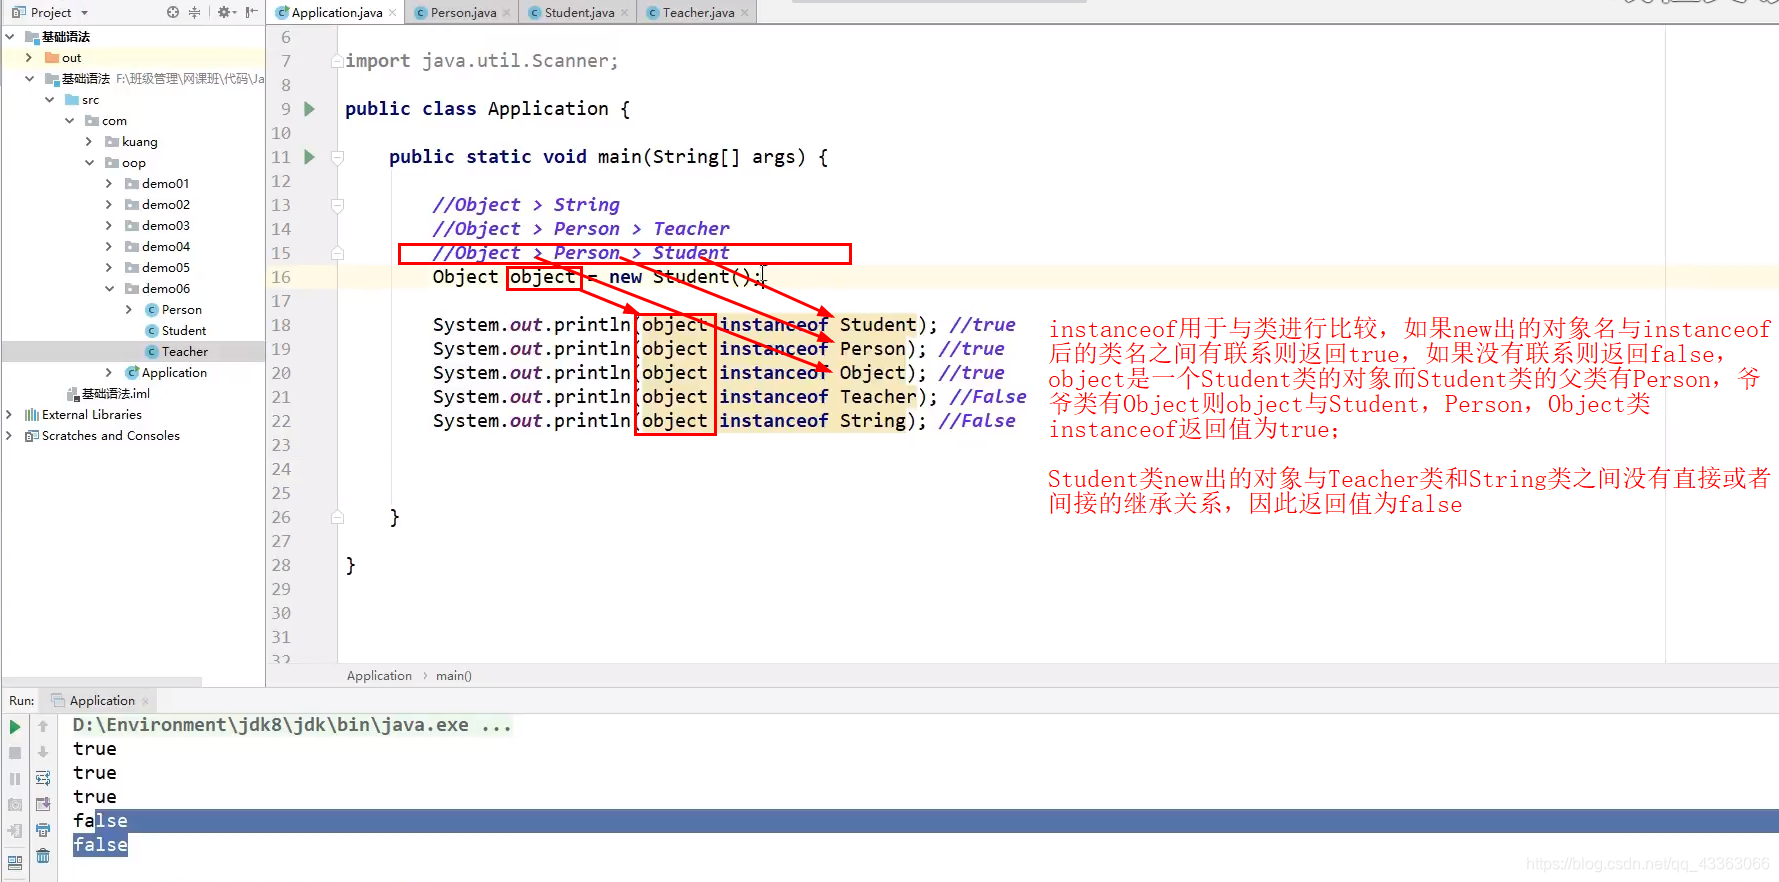Collapse the src folder
This screenshot has height=882, width=1779.
pos(49,100)
